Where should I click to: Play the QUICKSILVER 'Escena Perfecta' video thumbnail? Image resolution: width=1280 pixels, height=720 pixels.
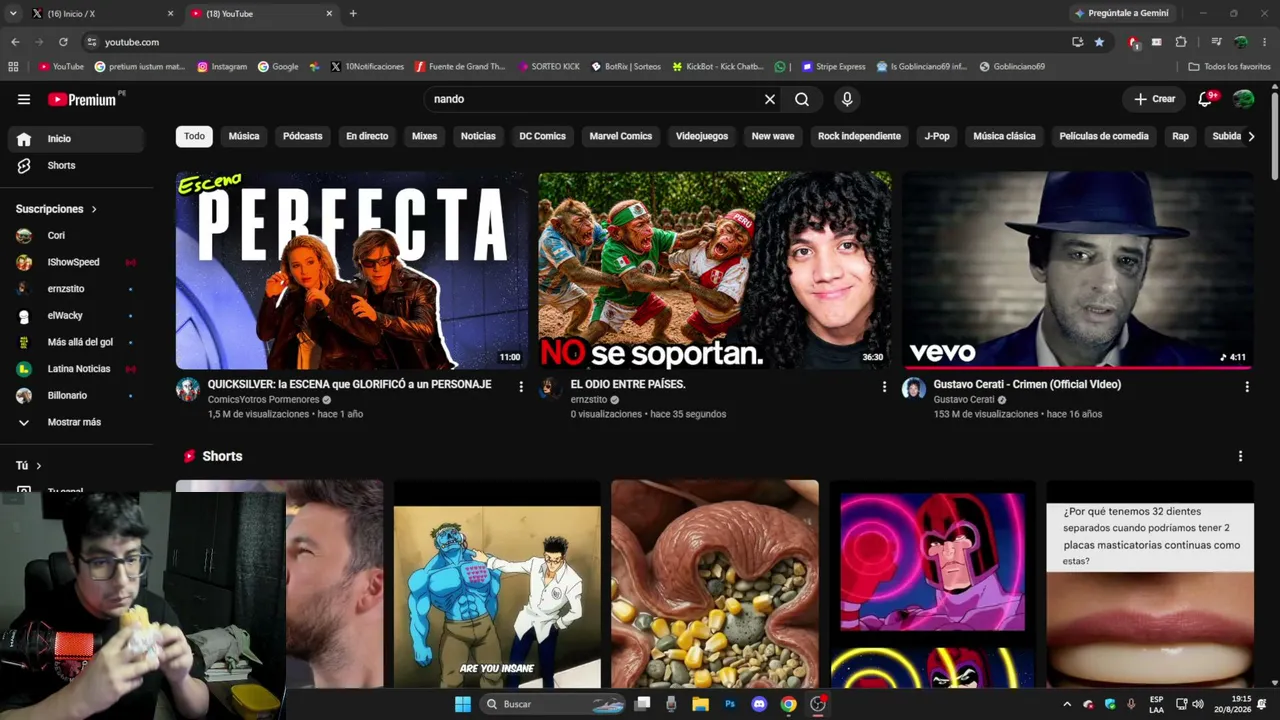click(x=352, y=270)
